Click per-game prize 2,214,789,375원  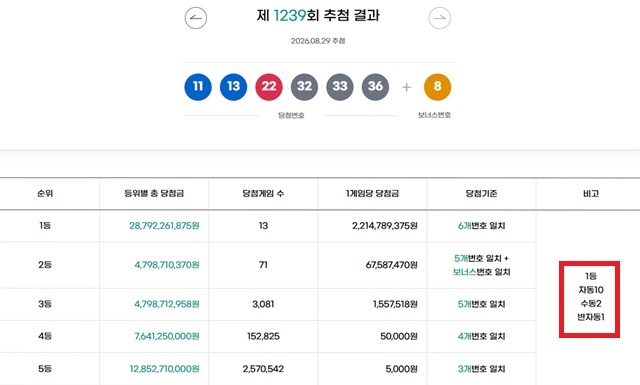(x=385, y=225)
